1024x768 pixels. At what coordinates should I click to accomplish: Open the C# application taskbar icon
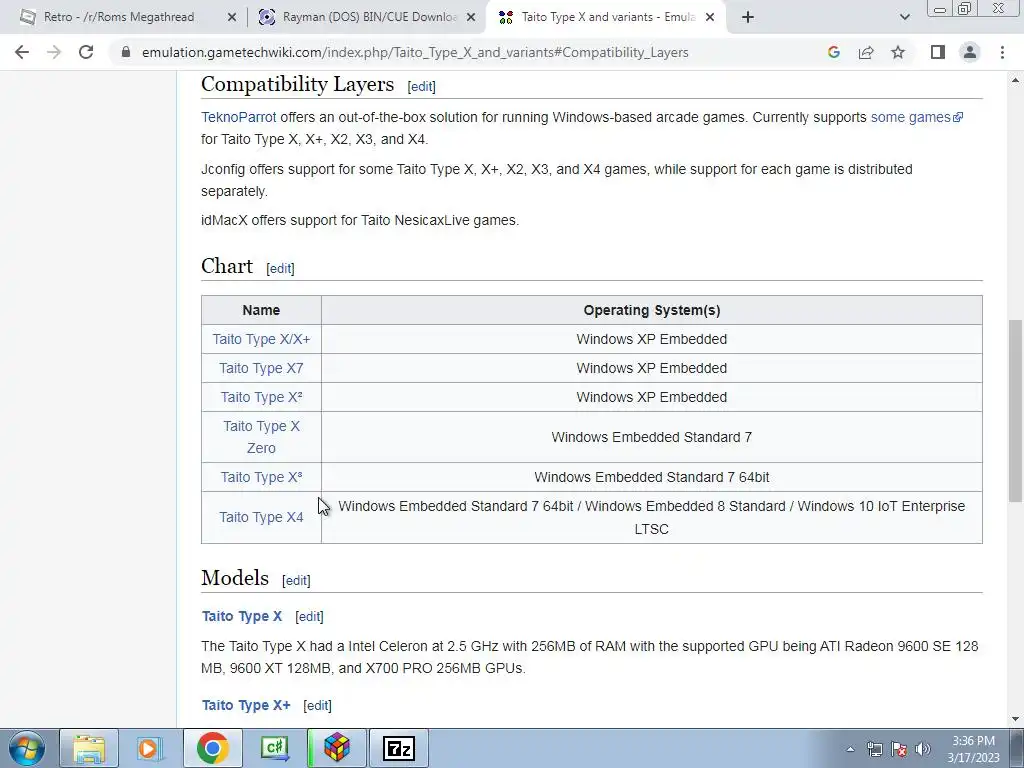(x=274, y=748)
